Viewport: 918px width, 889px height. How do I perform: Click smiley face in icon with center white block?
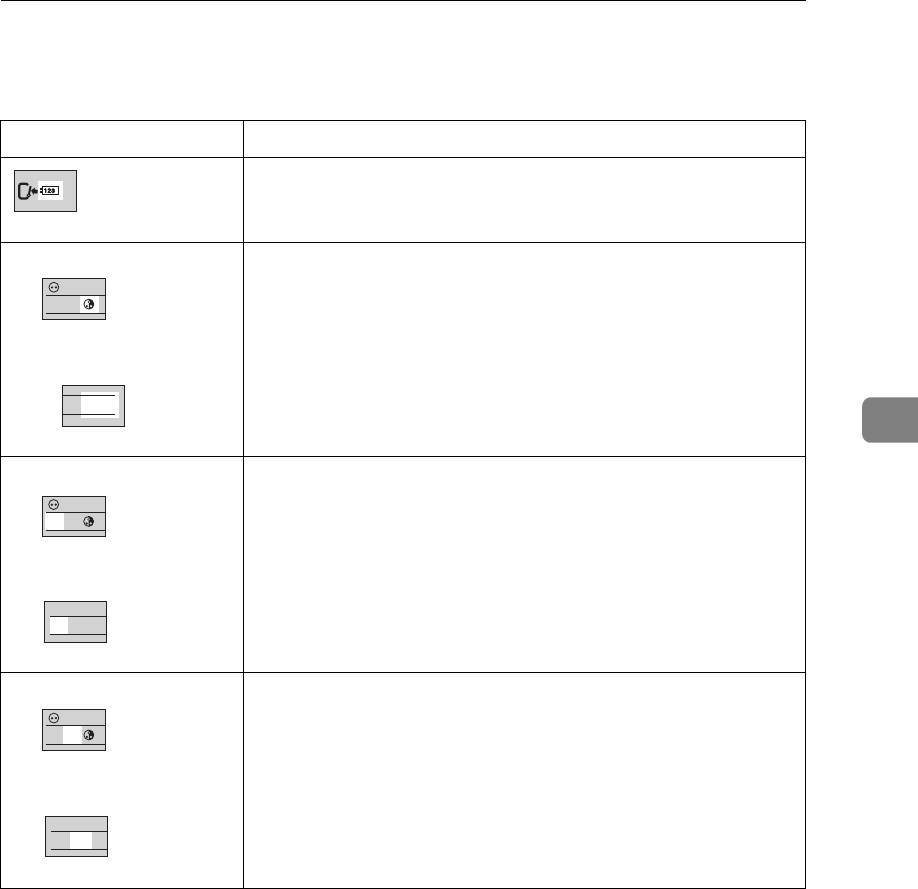tap(53, 717)
